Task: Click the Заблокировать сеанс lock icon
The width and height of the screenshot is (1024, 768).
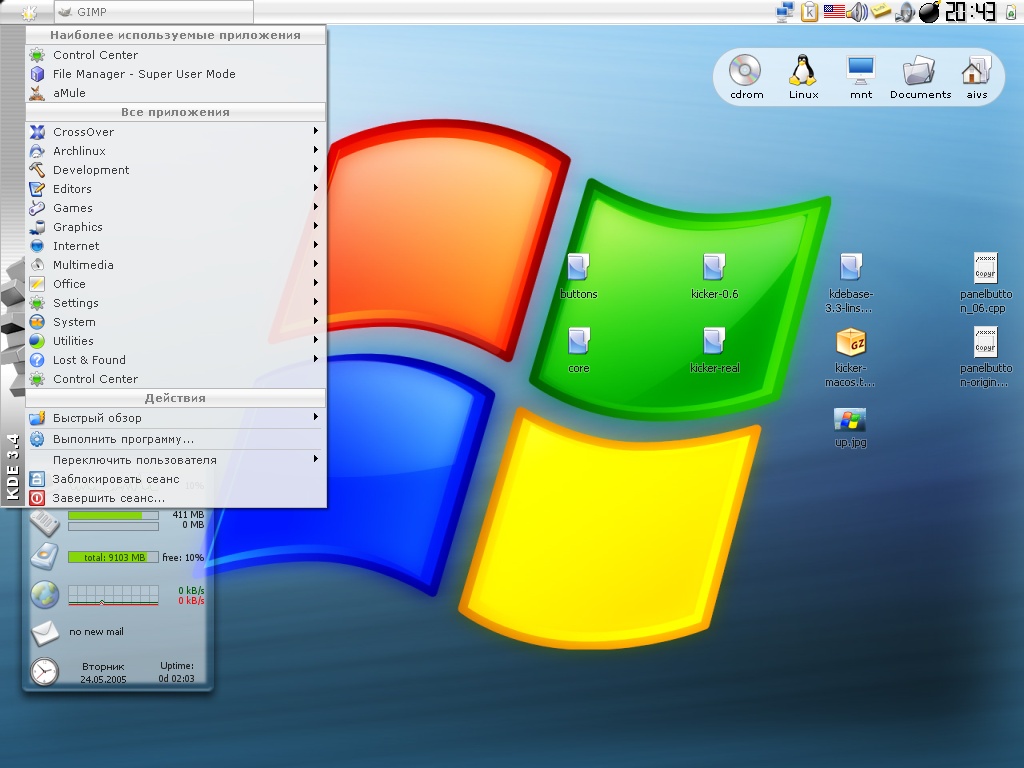Action: 37,479
